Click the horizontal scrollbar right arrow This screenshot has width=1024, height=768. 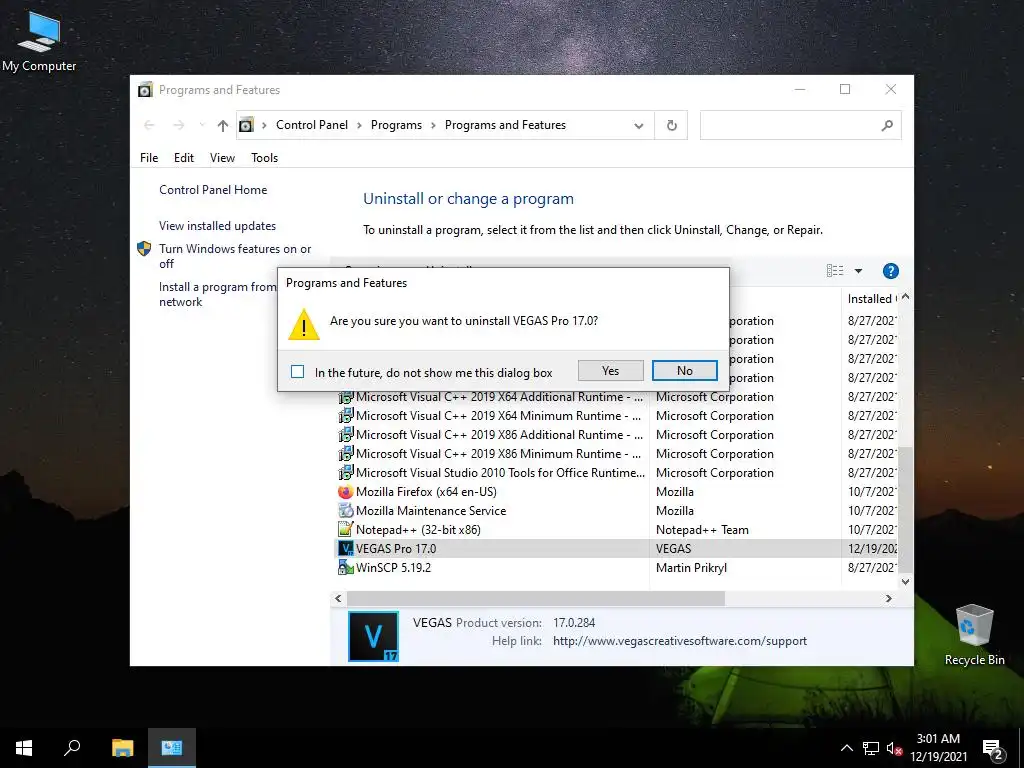pyautogui.click(x=889, y=598)
